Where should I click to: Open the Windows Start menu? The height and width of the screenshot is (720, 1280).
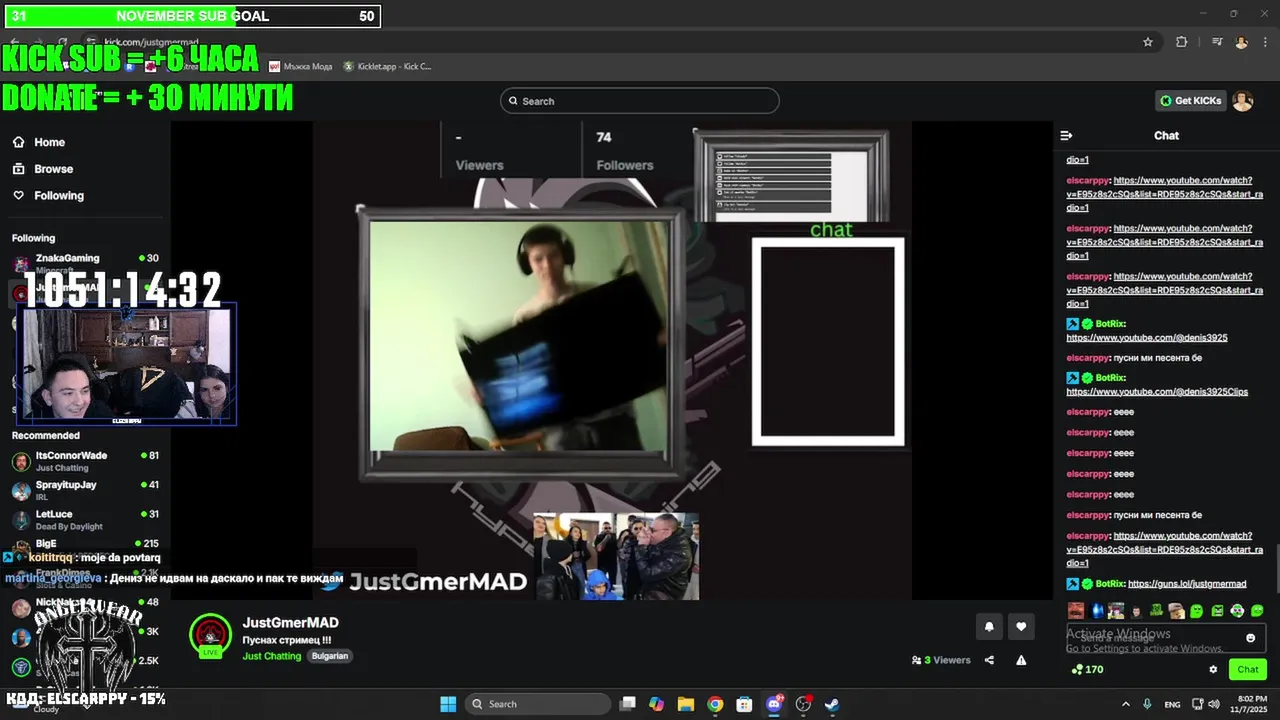tap(448, 704)
